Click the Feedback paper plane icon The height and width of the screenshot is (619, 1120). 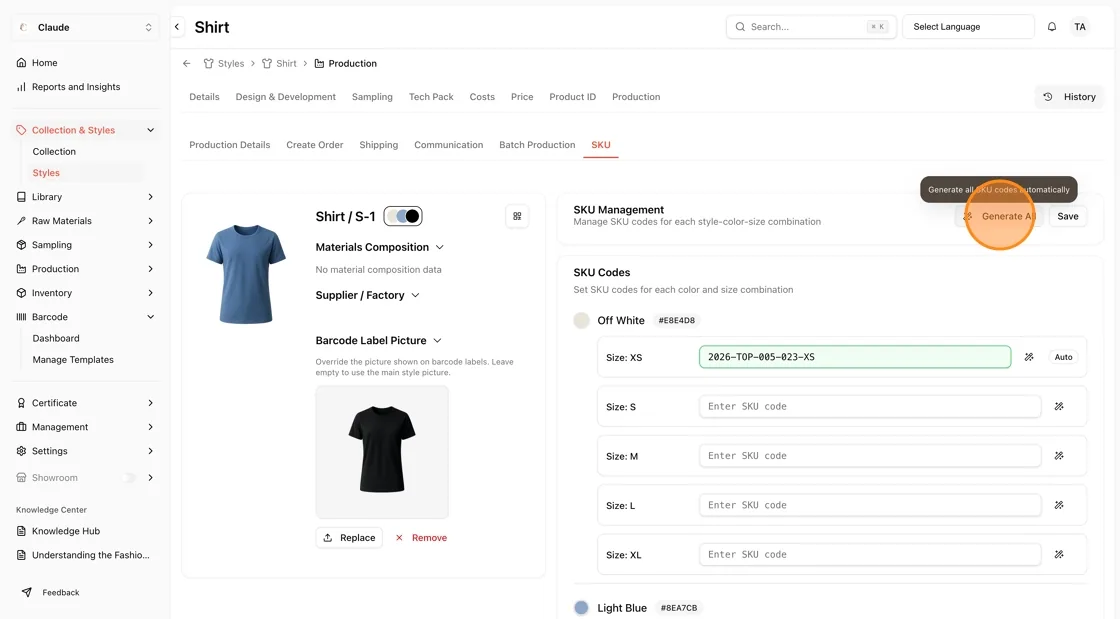click(x=26, y=593)
